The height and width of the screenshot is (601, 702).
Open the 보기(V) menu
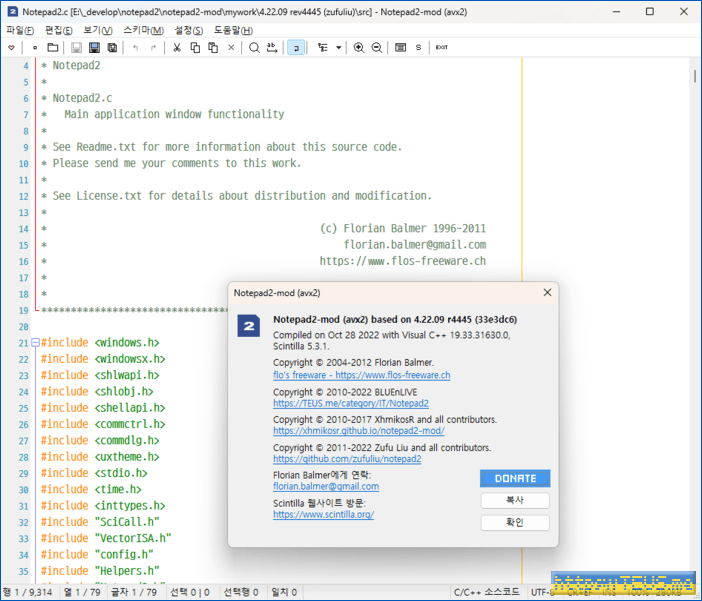[x=98, y=30]
